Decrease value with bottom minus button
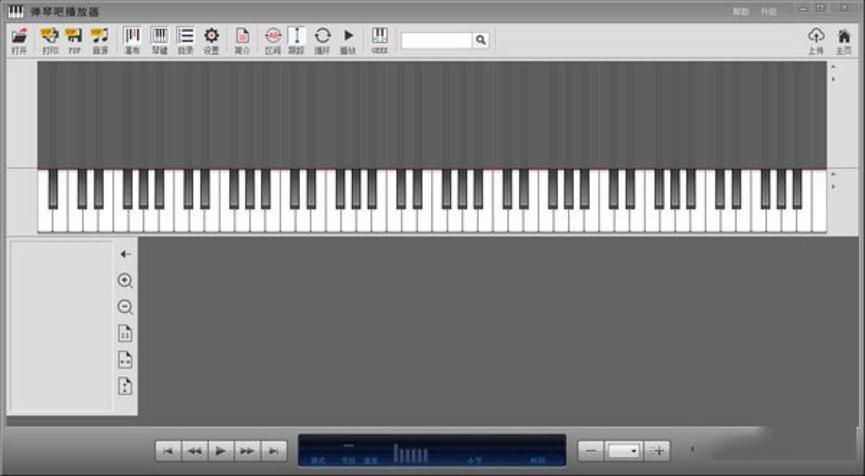The height and width of the screenshot is (476, 865). point(591,451)
